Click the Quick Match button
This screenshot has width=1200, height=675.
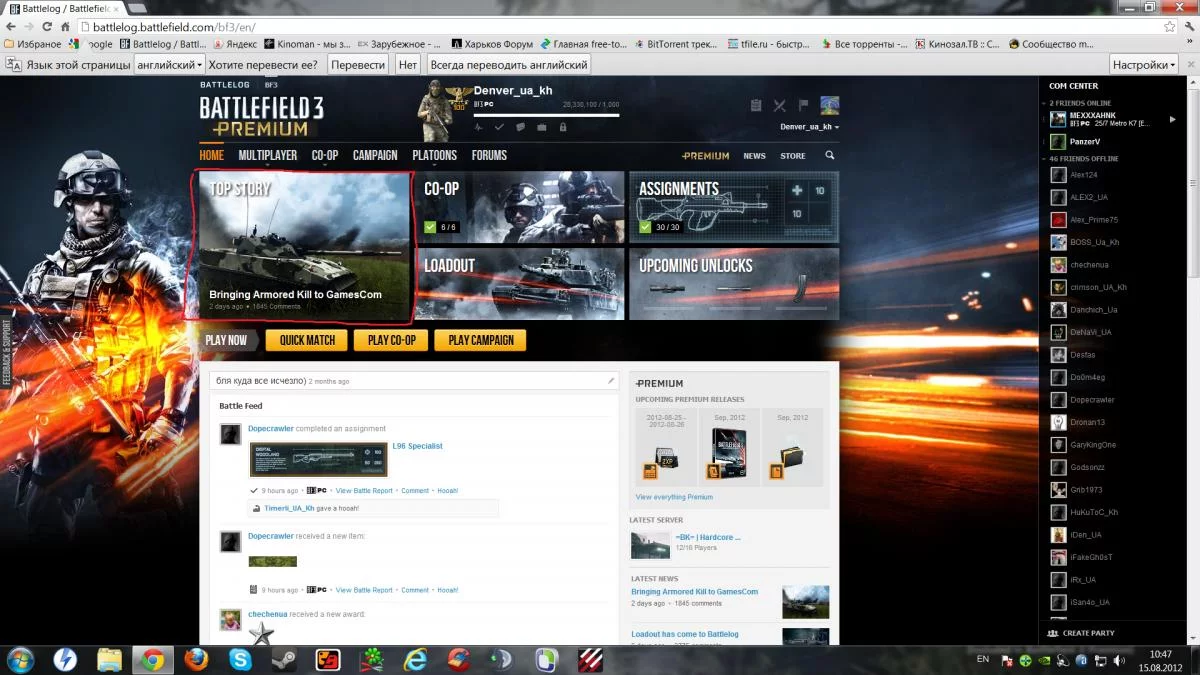(307, 340)
